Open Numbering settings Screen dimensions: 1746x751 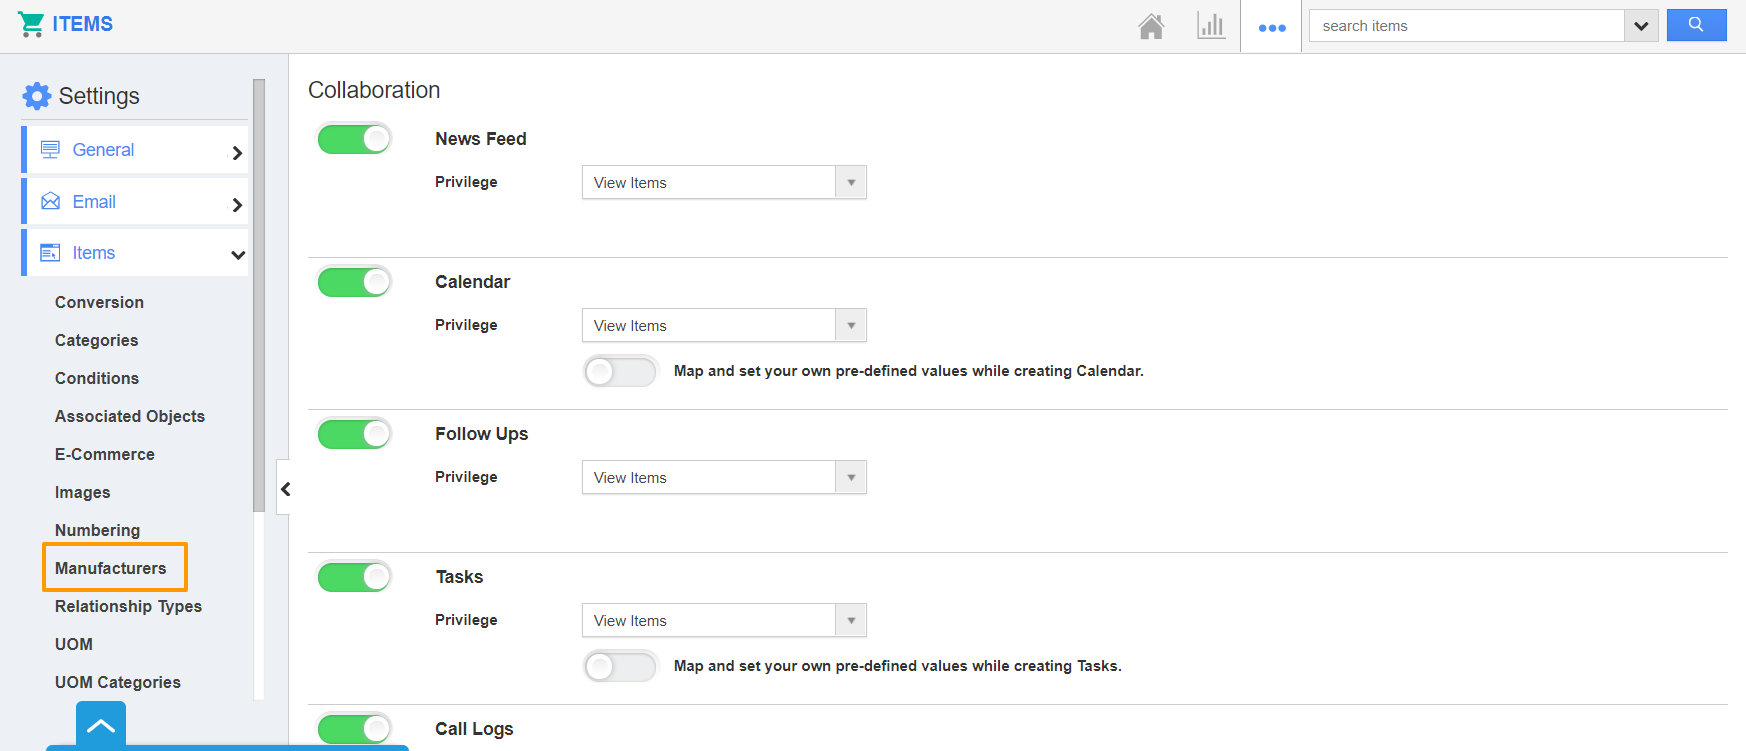click(x=98, y=530)
